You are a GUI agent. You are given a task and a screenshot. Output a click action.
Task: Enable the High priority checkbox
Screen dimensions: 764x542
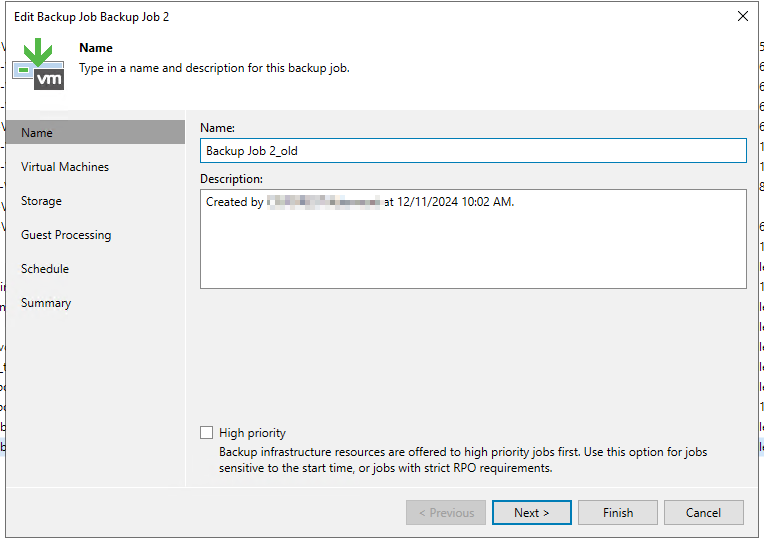207,433
